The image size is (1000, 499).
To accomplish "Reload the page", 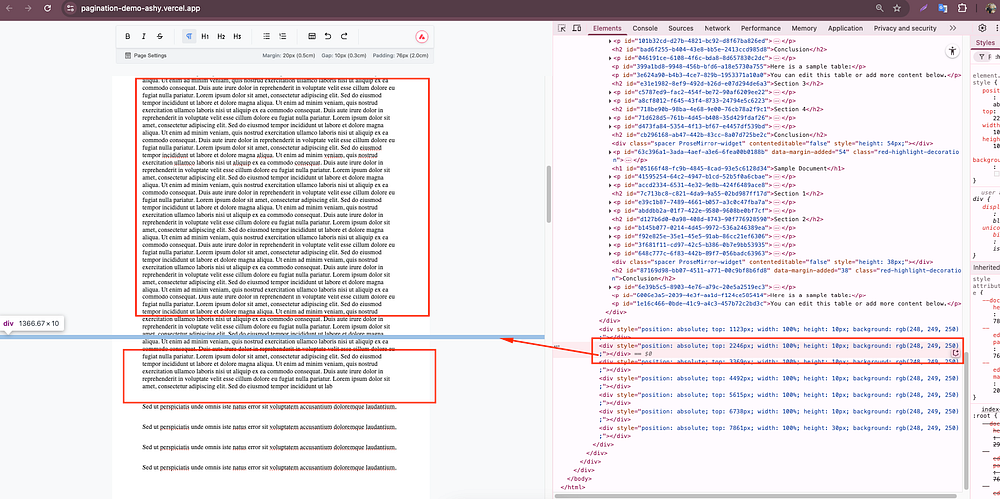I will point(47,8).
